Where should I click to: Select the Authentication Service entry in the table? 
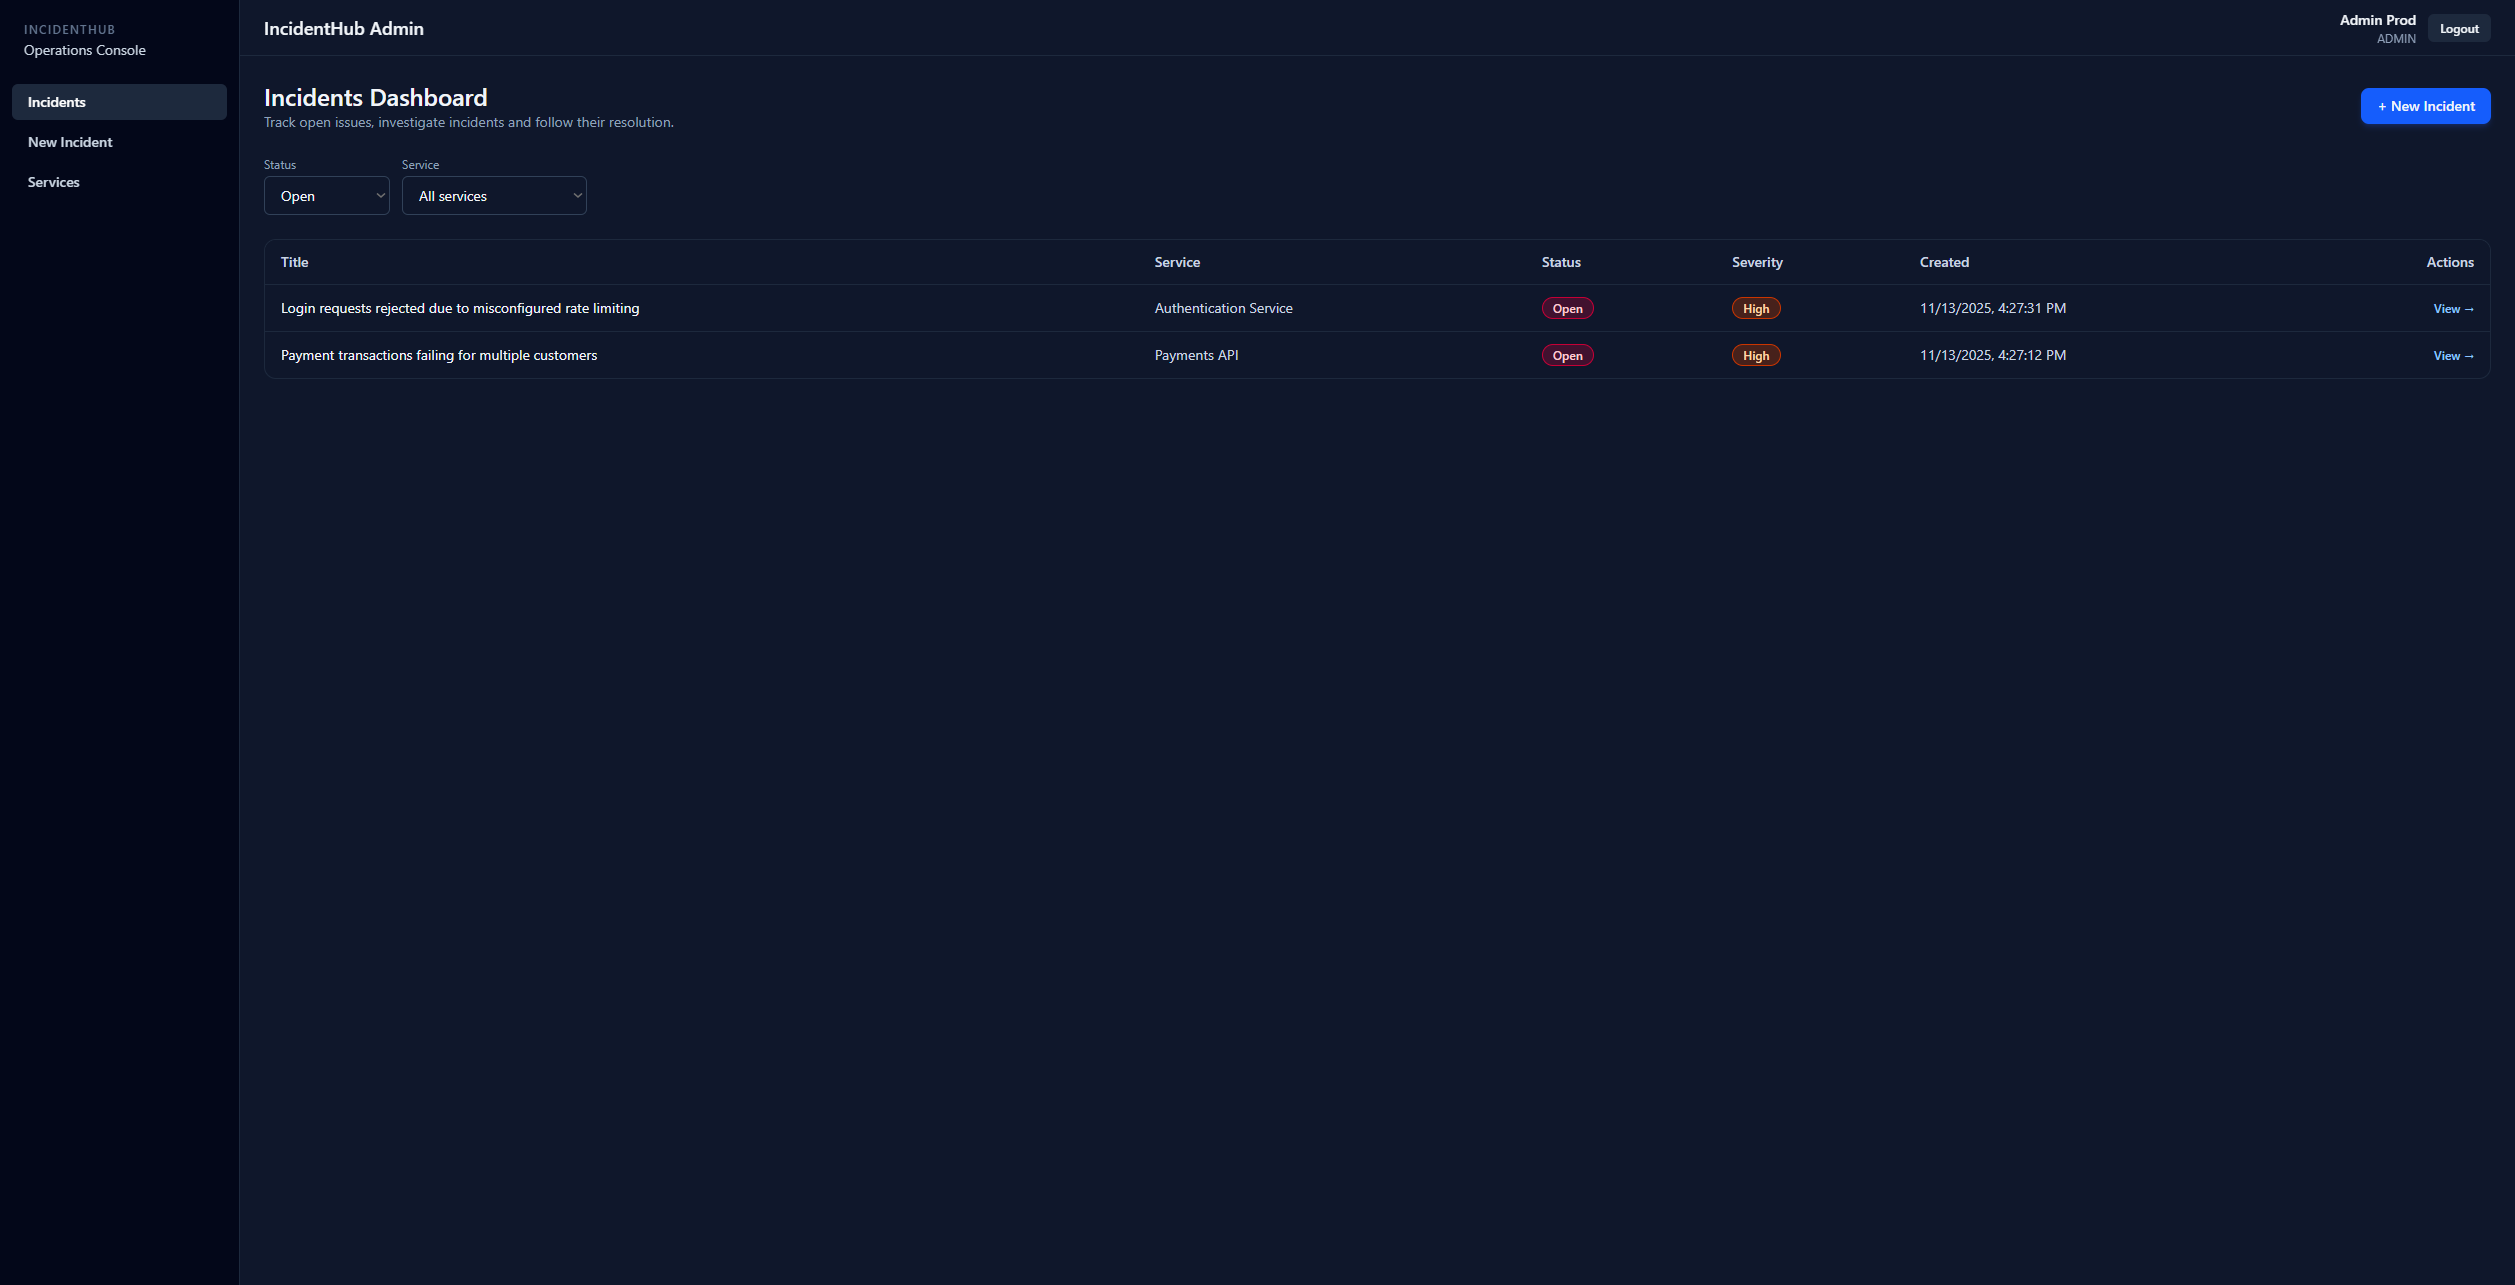click(1222, 308)
